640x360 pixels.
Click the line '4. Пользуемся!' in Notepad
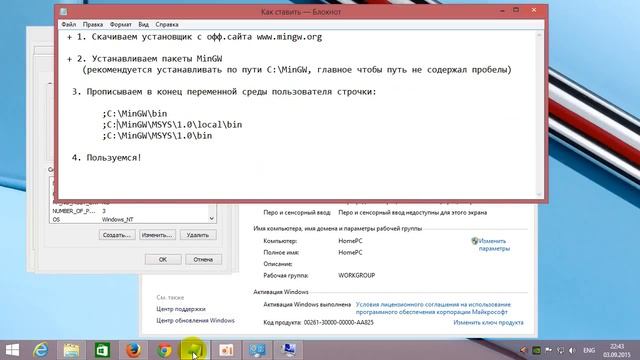point(107,158)
